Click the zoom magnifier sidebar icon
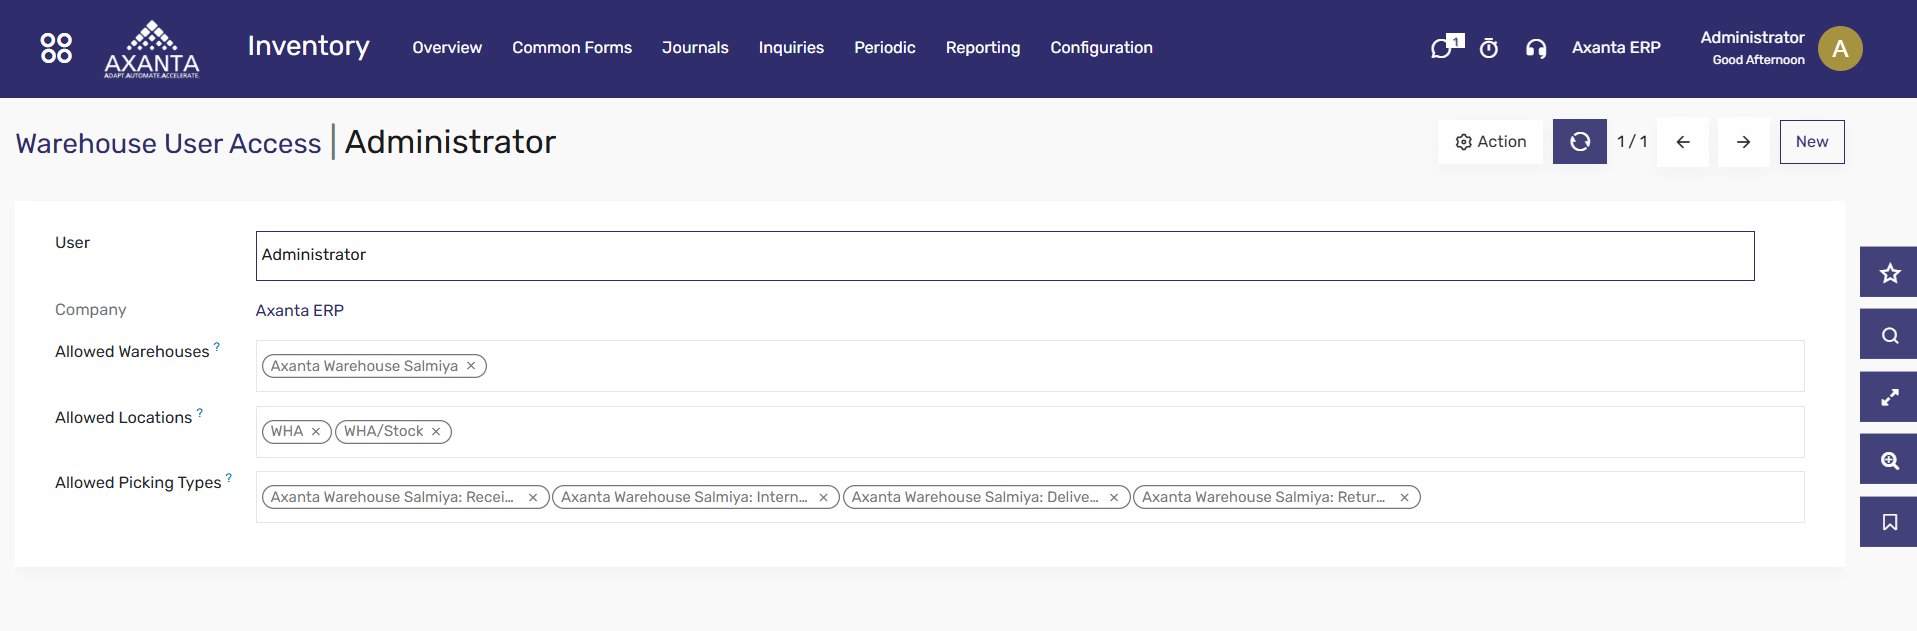Image resolution: width=1917 pixels, height=631 pixels. (1889, 460)
